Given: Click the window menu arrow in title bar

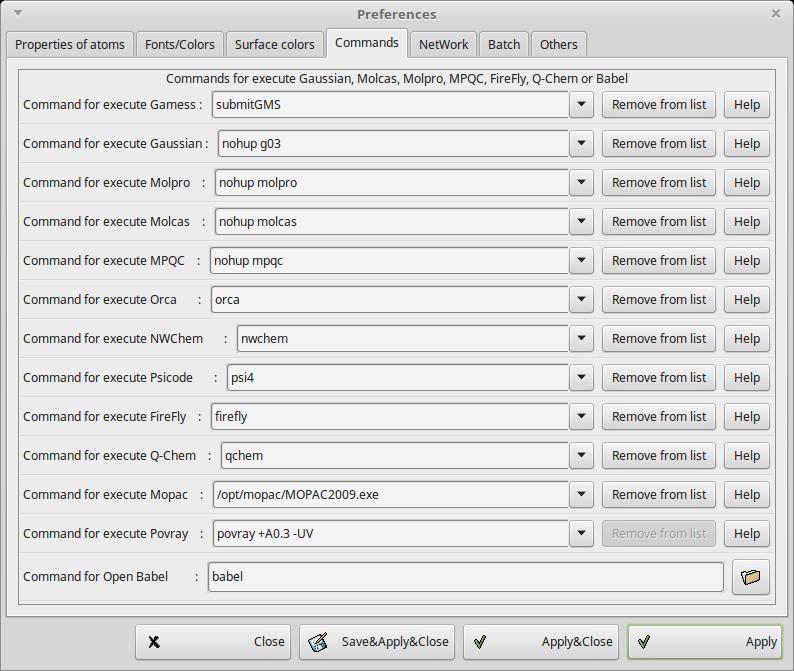Looking at the screenshot, I should 18,14.
